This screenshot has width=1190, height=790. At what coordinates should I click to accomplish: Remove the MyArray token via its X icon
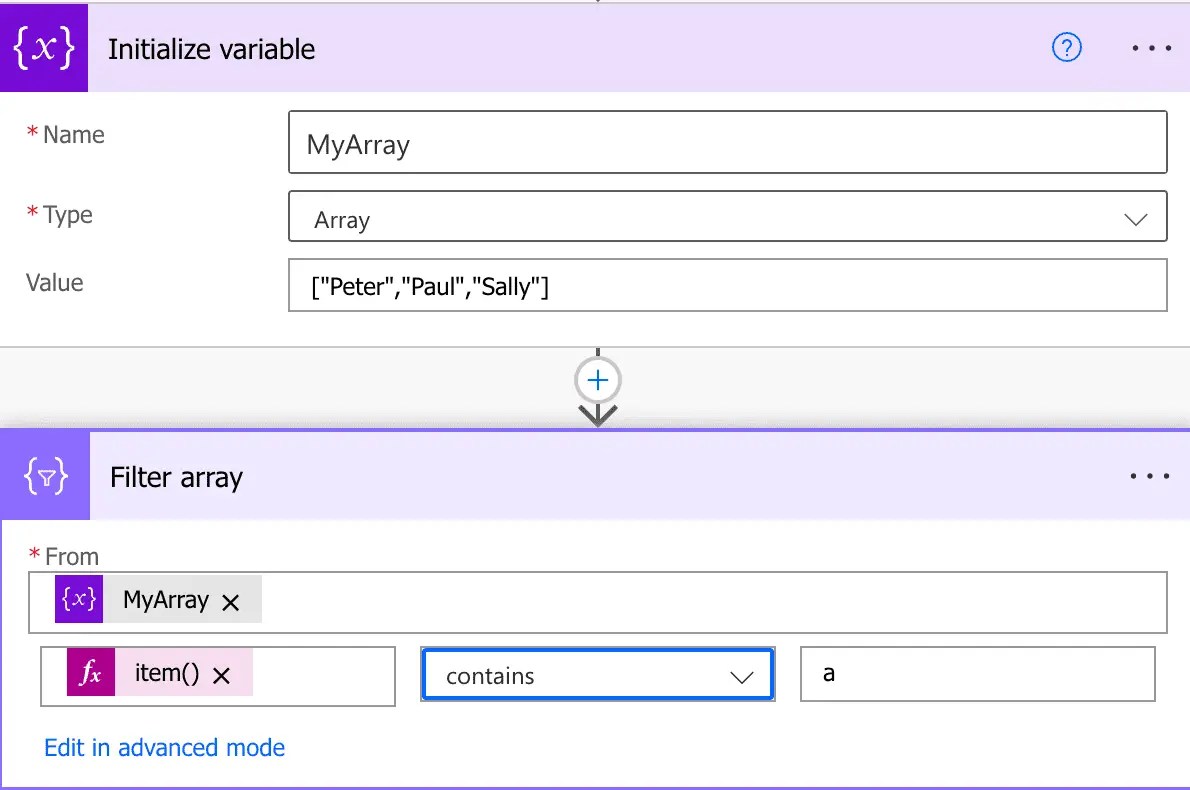(x=232, y=600)
